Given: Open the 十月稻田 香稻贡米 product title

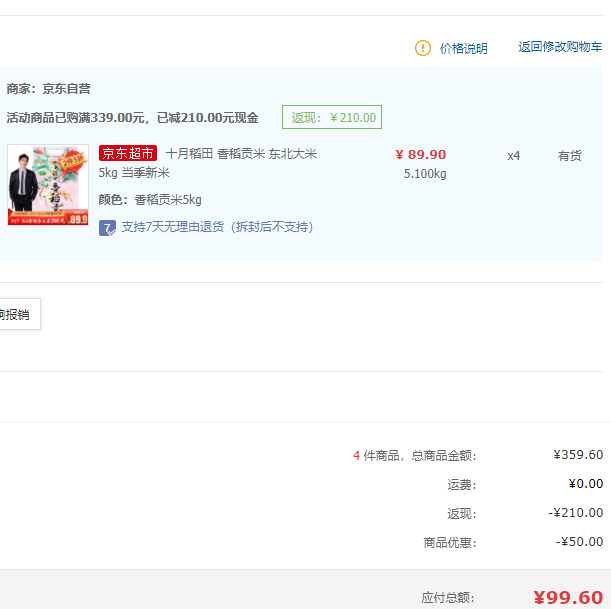Looking at the screenshot, I should [x=240, y=154].
